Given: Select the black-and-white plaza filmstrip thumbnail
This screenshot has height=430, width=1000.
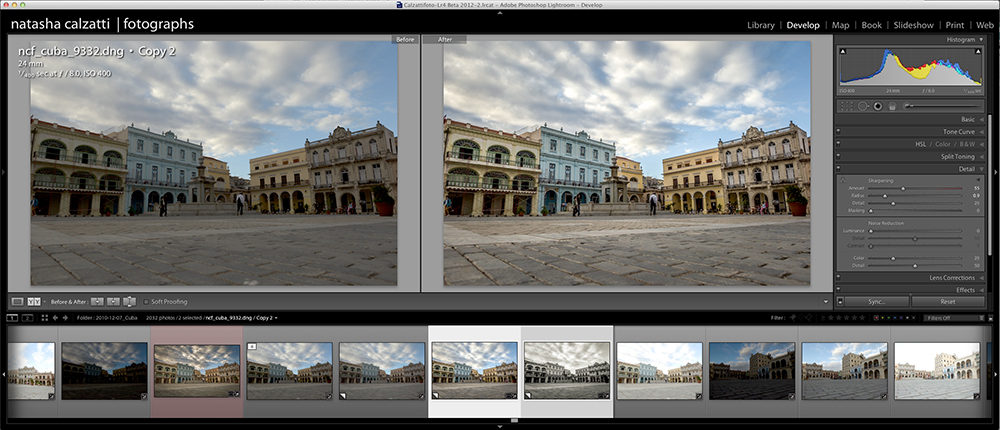Looking at the screenshot, I should (567, 371).
